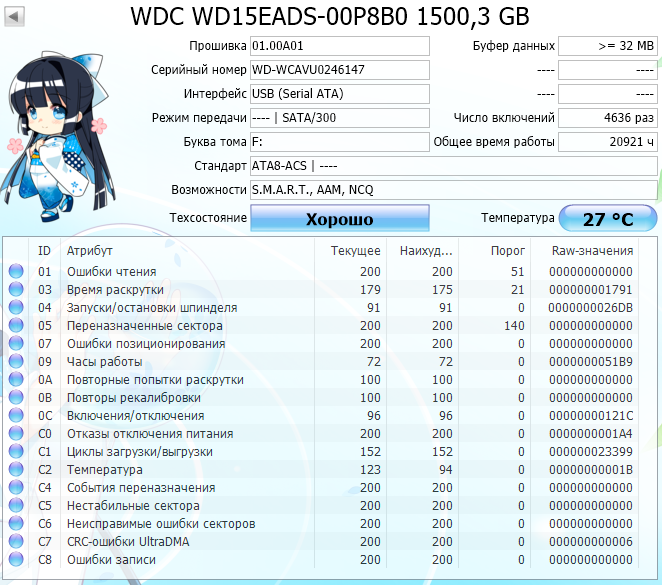Click the Режим передачи field SATA/300
This screenshot has width=662, height=585.
pos(340,118)
